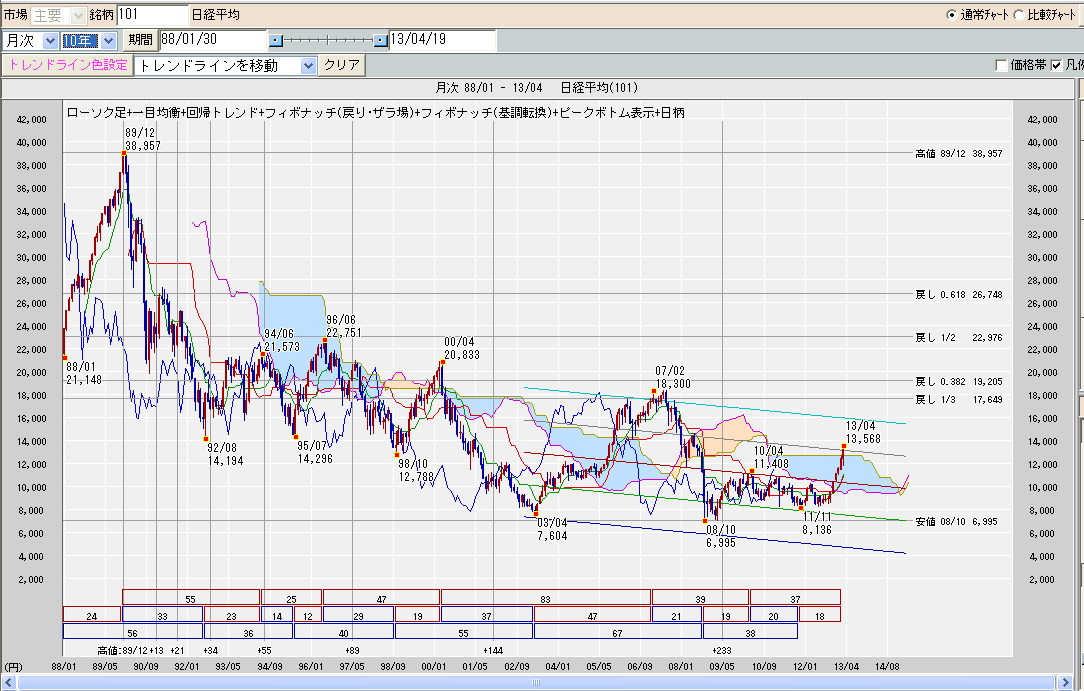Click the 10/04 11,408 peak label
Viewport: 1084px width, 691px height.
click(771, 457)
